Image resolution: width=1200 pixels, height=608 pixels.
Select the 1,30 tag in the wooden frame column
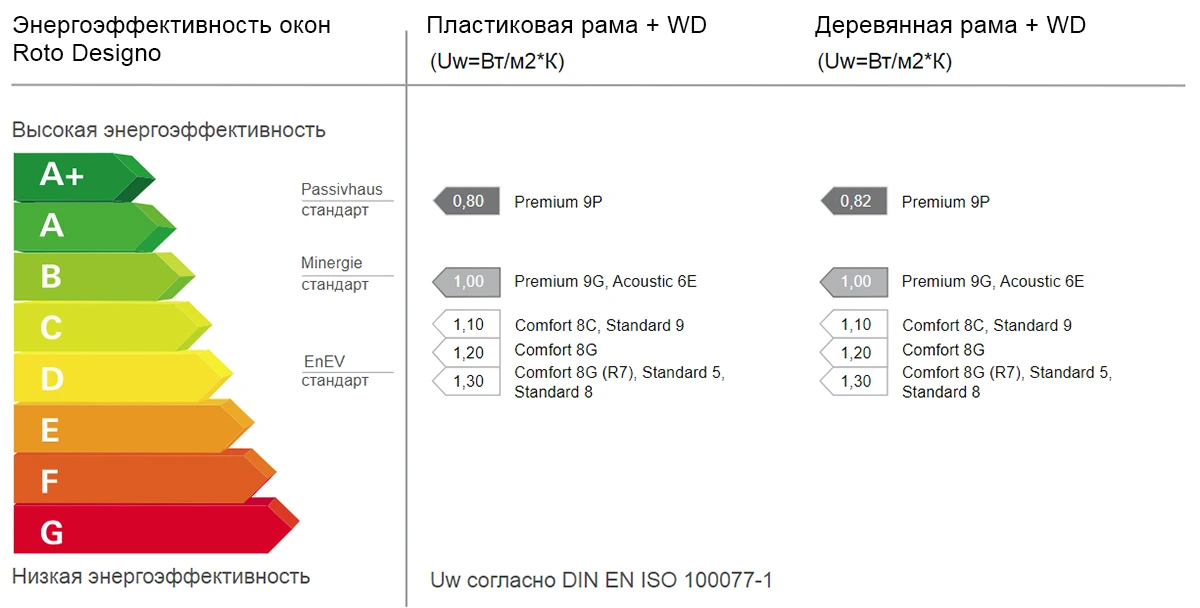pos(854,381)
